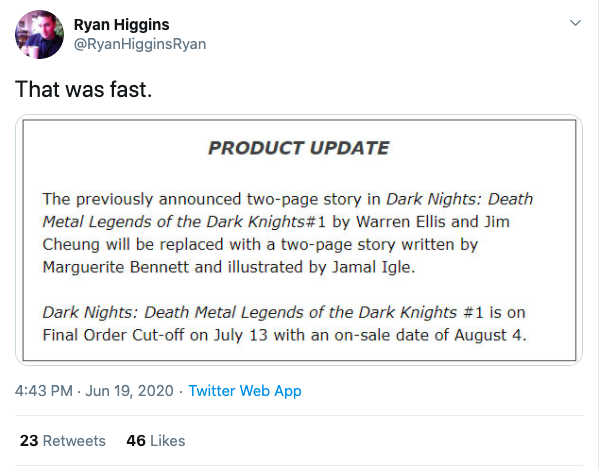The image size is (600, 470).
Task: Select the "That was fast." tweet text
Action: [x=83, y=89]
